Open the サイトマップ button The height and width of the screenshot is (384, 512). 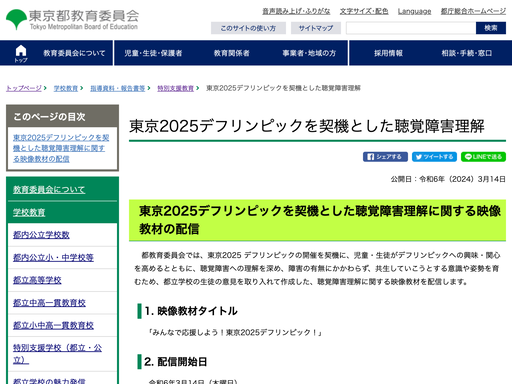(316, 28)
